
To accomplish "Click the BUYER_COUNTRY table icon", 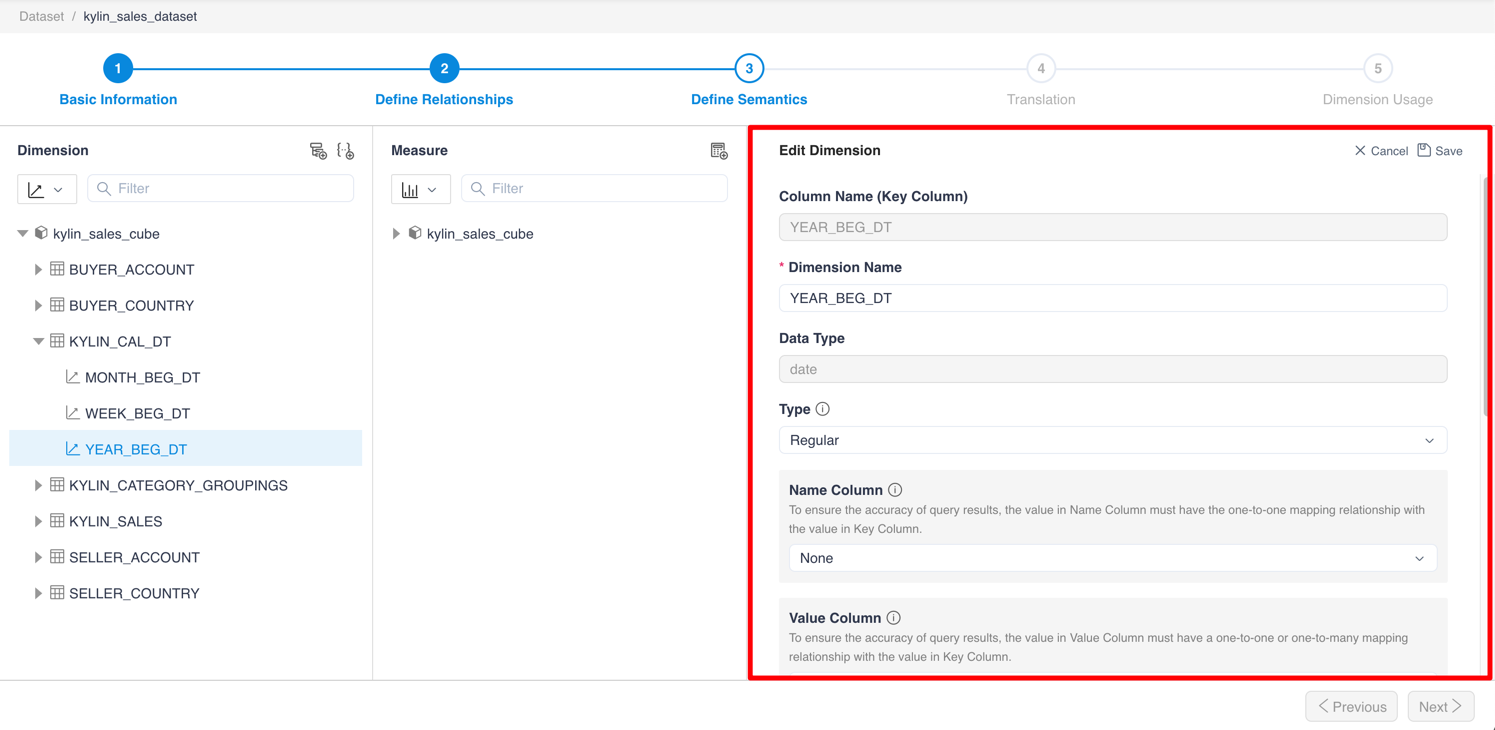I will (x=57, y=305).
